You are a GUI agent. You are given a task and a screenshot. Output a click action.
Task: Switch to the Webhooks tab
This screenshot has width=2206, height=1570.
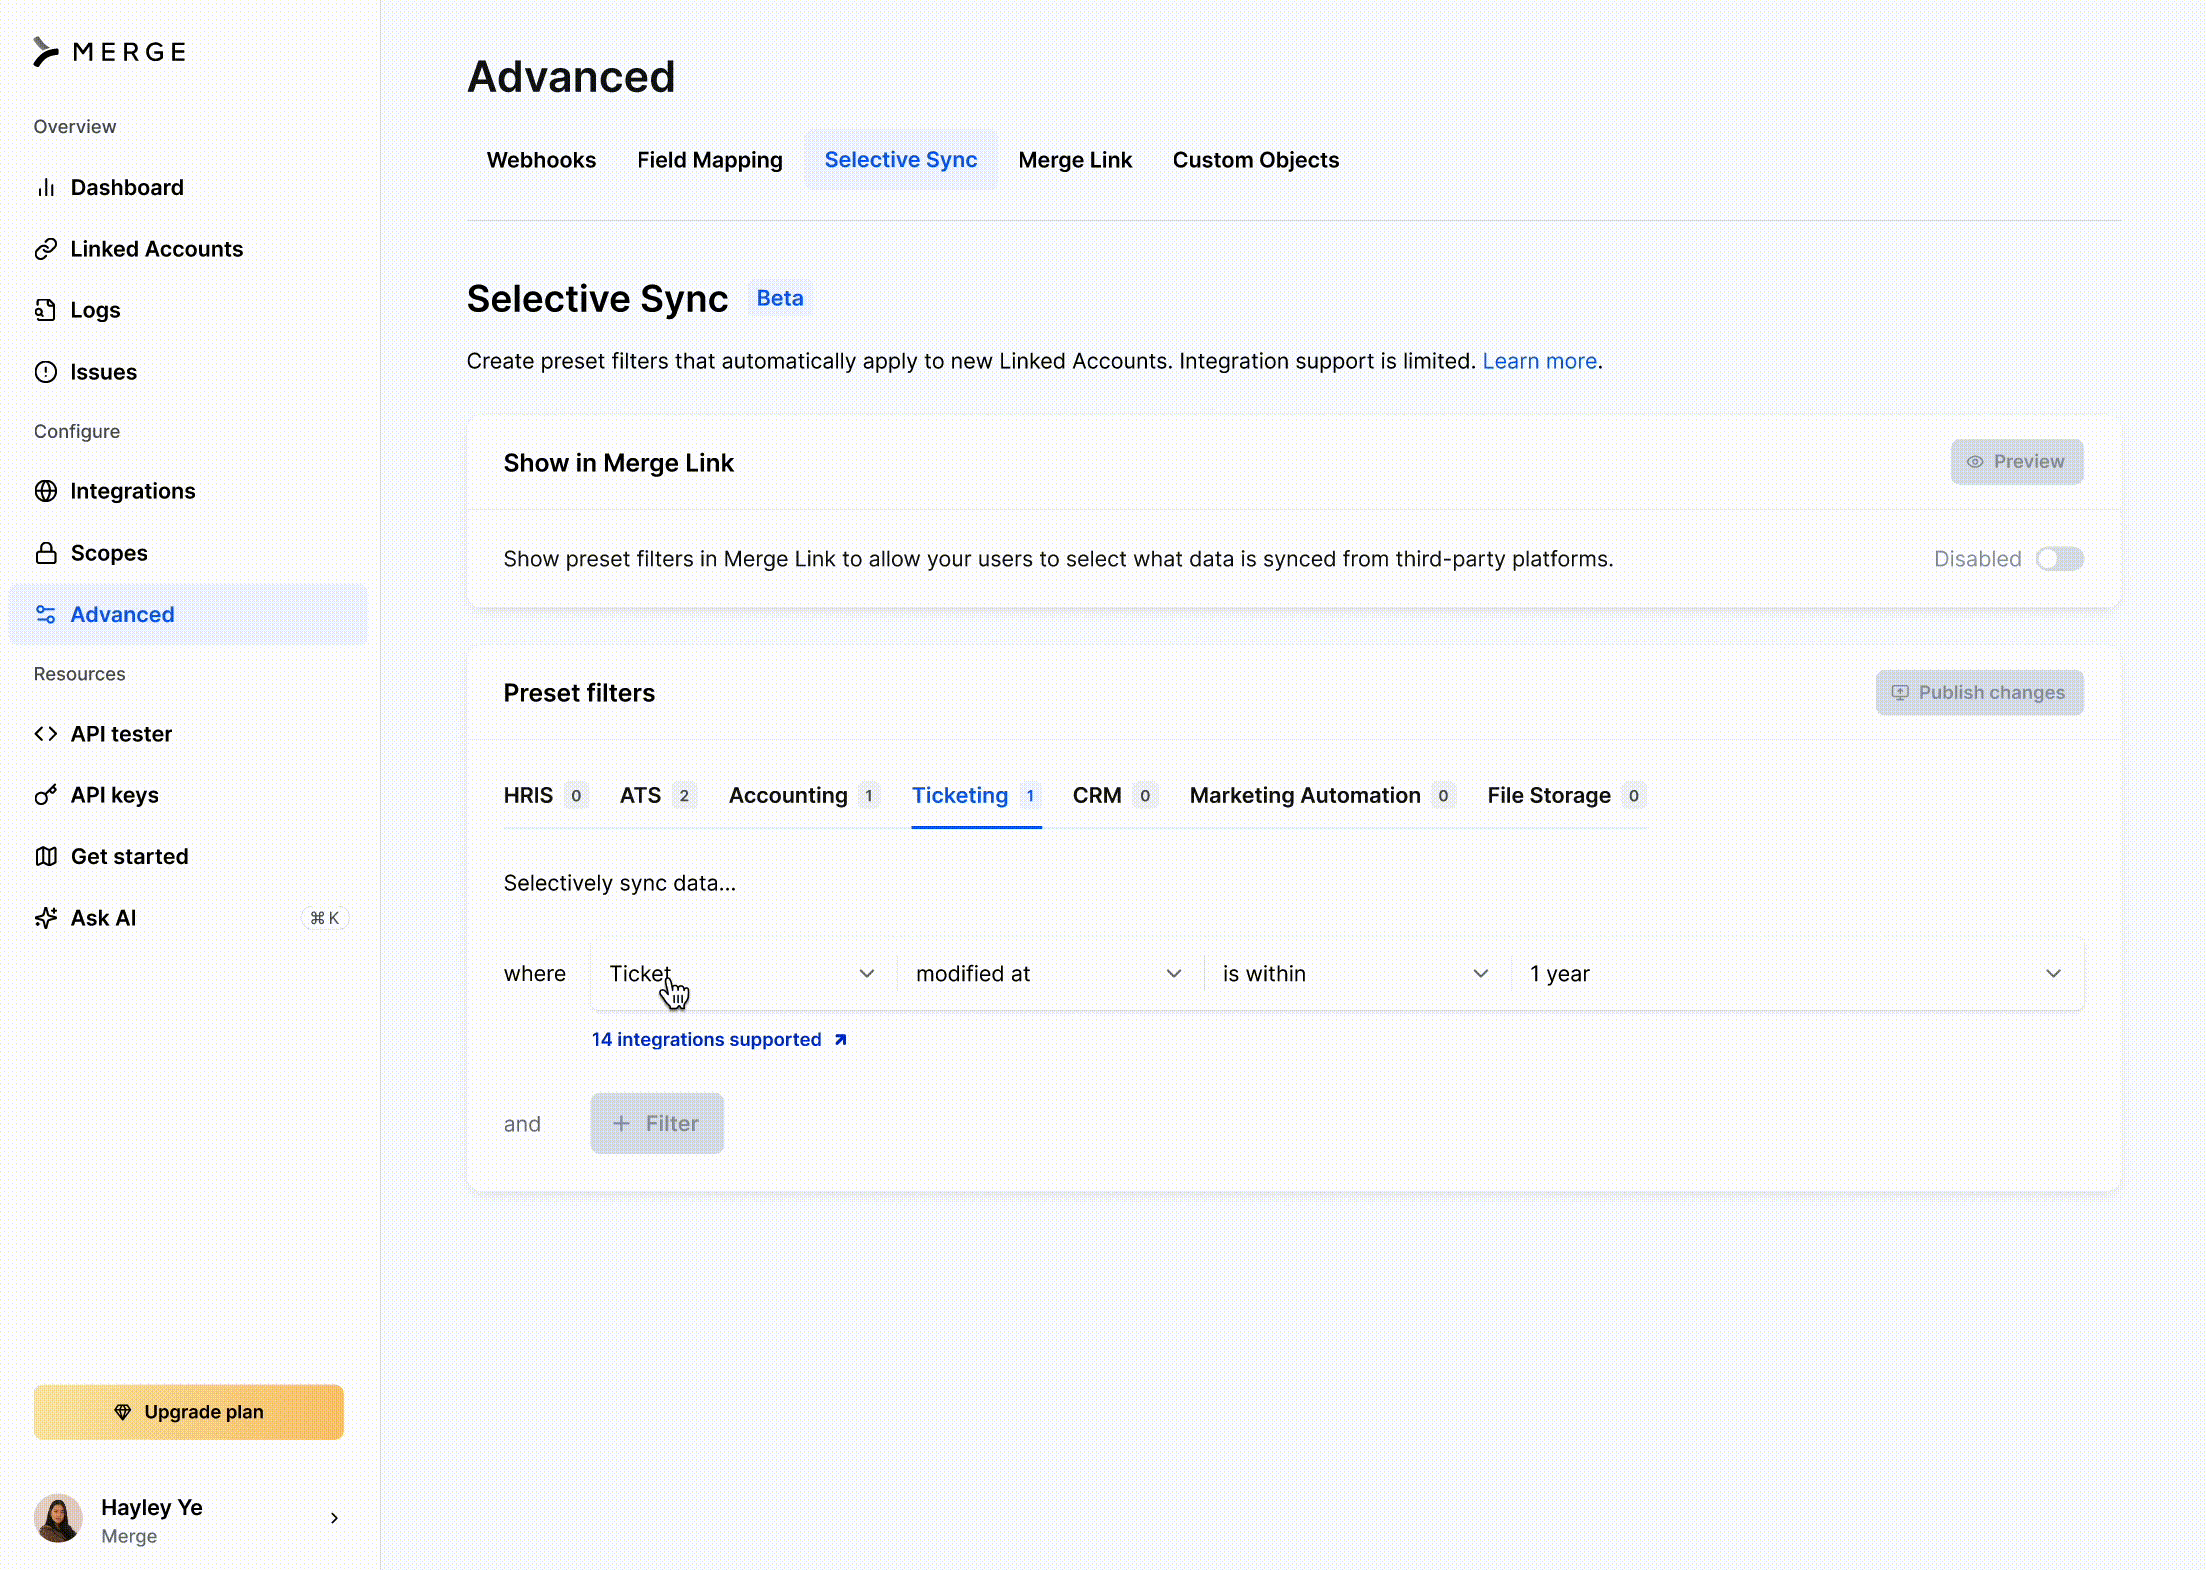[x=541, y=160]
